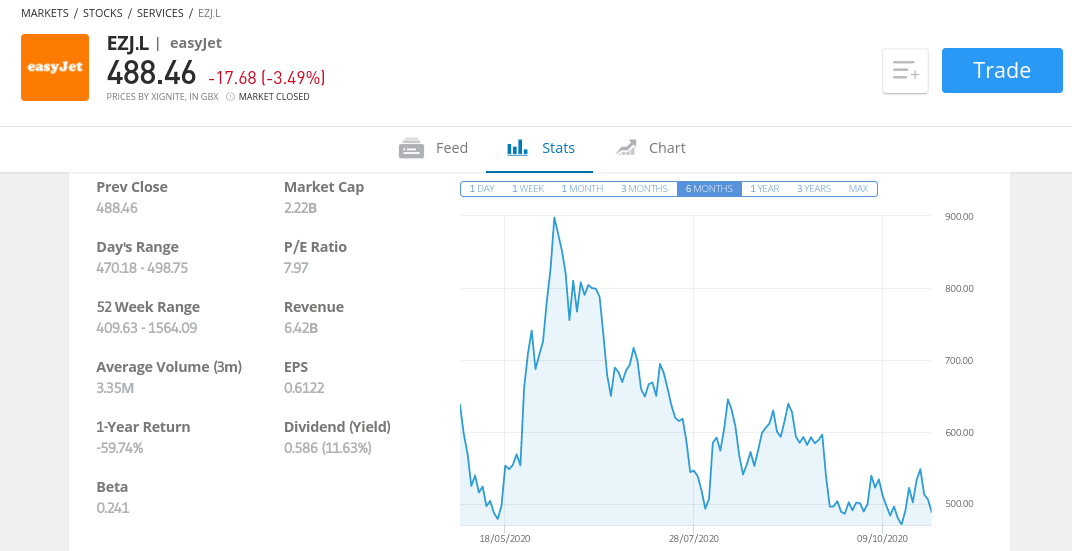Click the EZJ.L ticker heading
The height and width of the screenshot is (551, 1072).
point(128,43)
